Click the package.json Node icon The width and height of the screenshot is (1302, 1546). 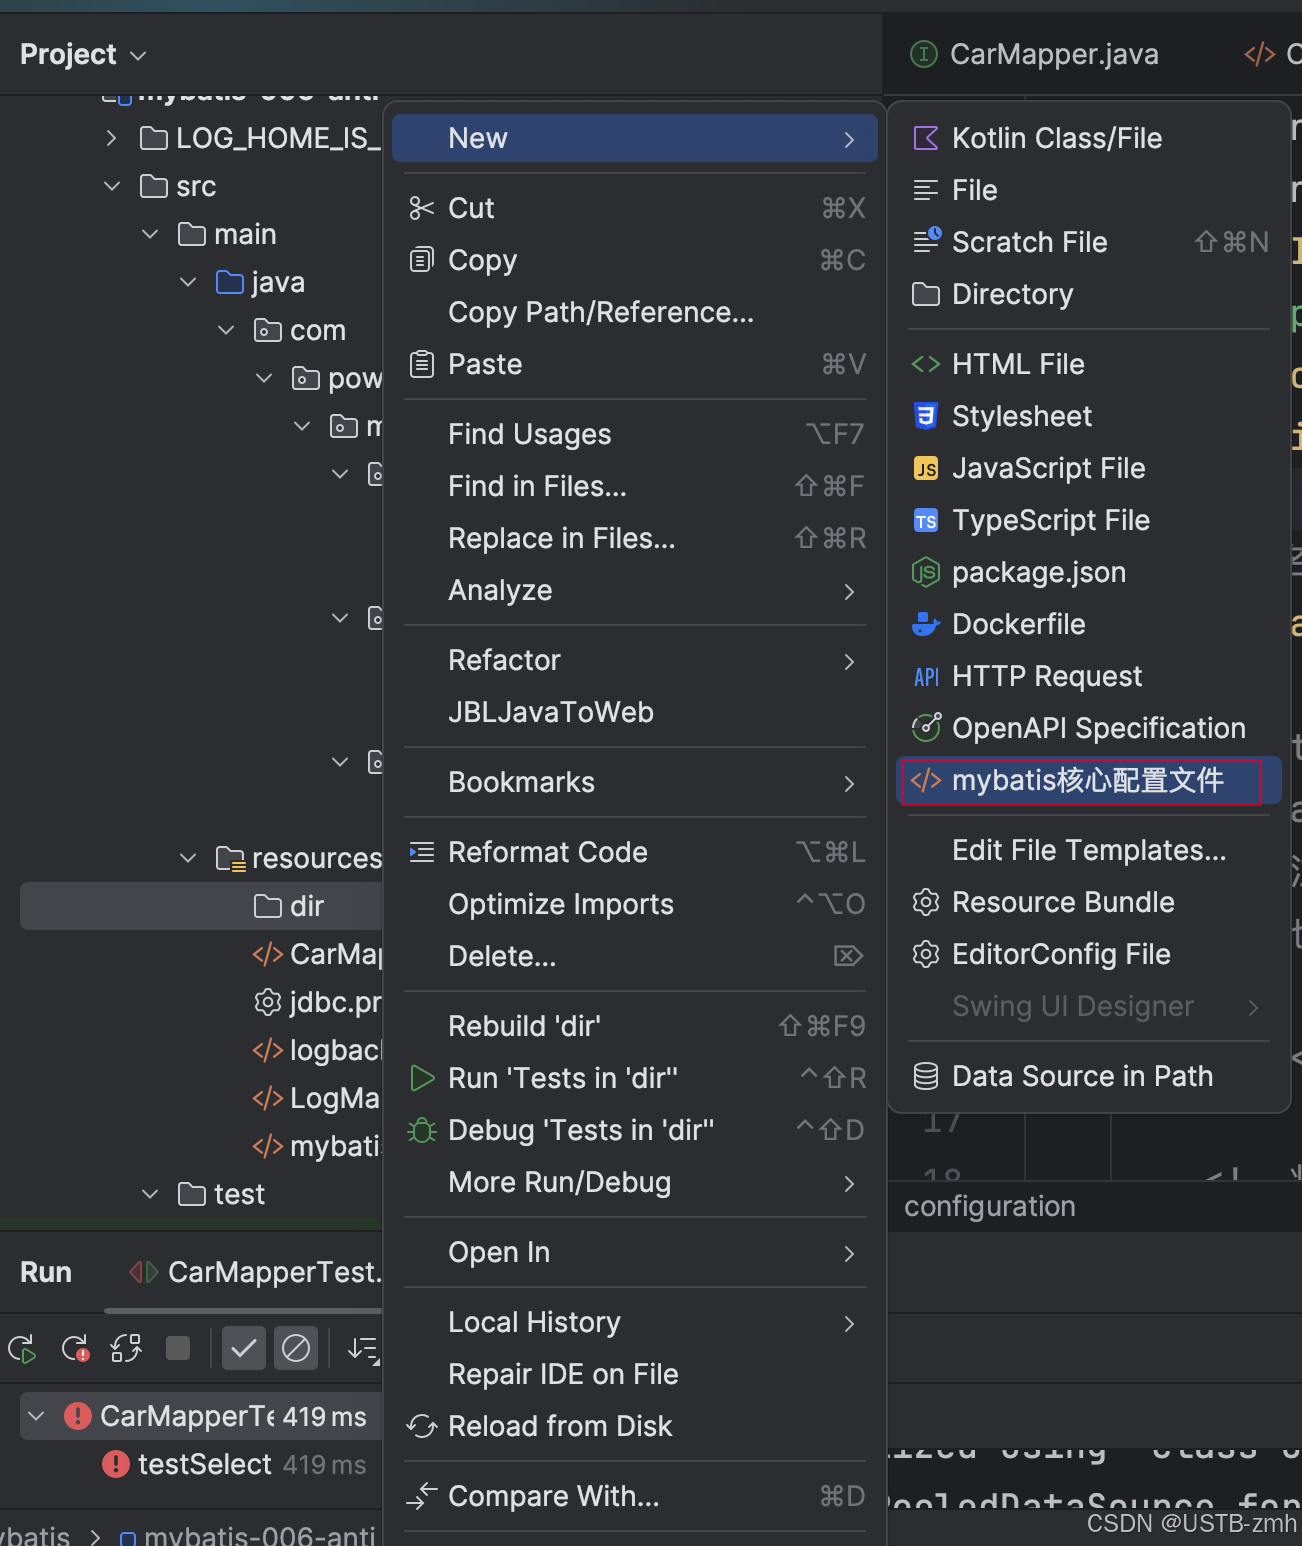coord(926,572)
